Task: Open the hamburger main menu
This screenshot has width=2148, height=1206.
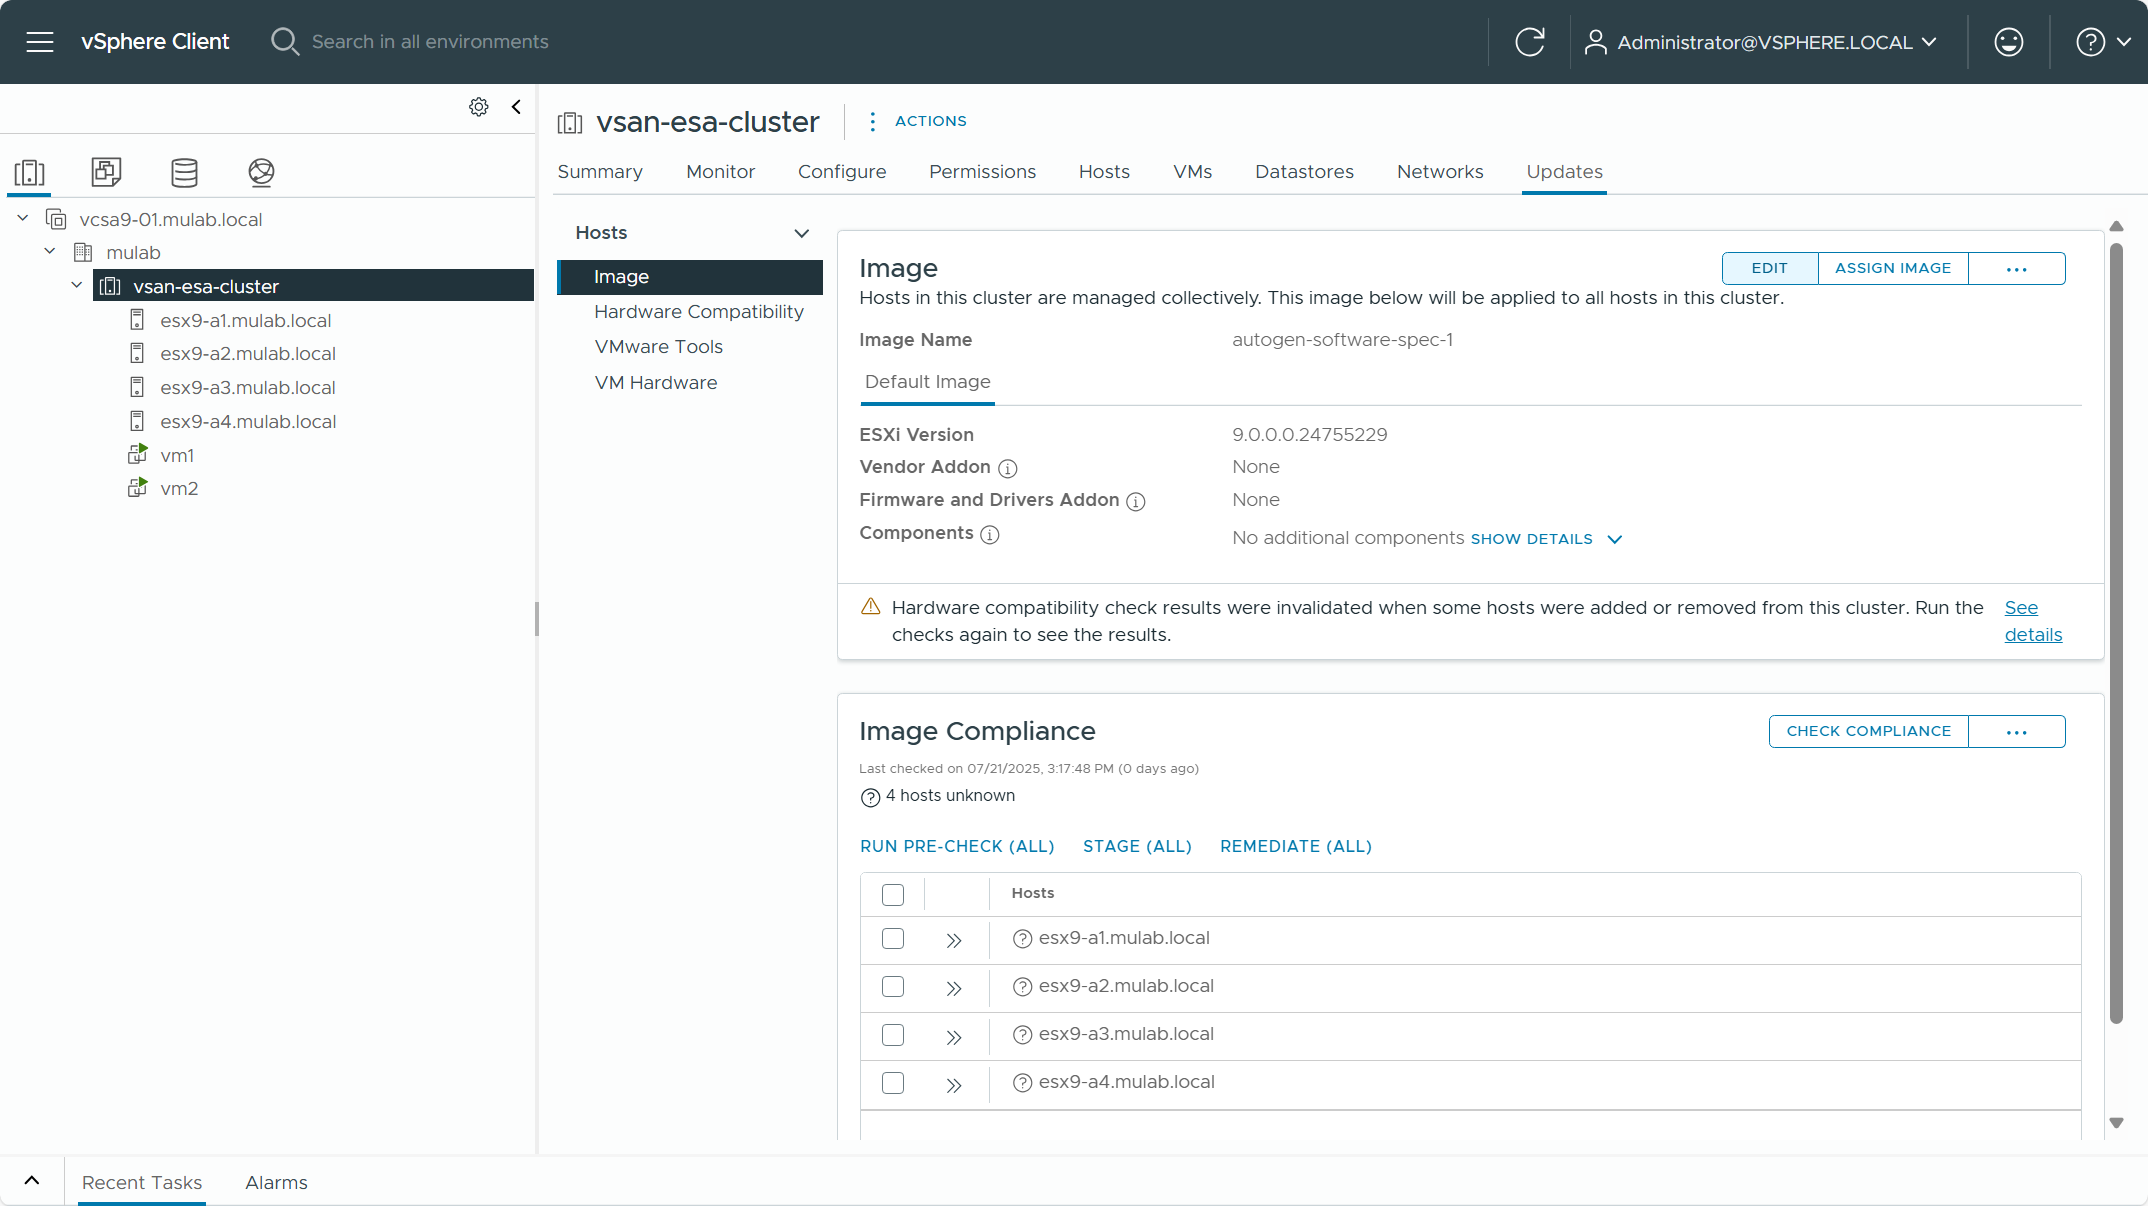Action: [40, 42]
